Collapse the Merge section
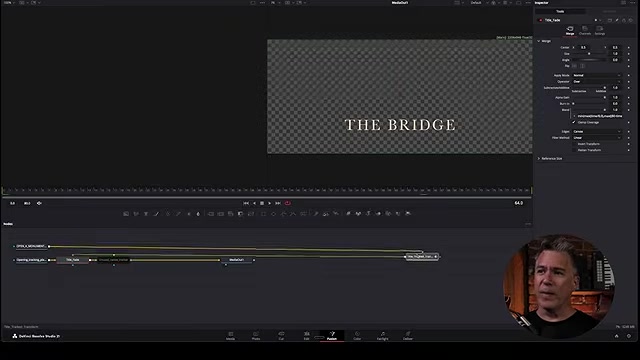This screenshot has width=640, height=360. 539,41
